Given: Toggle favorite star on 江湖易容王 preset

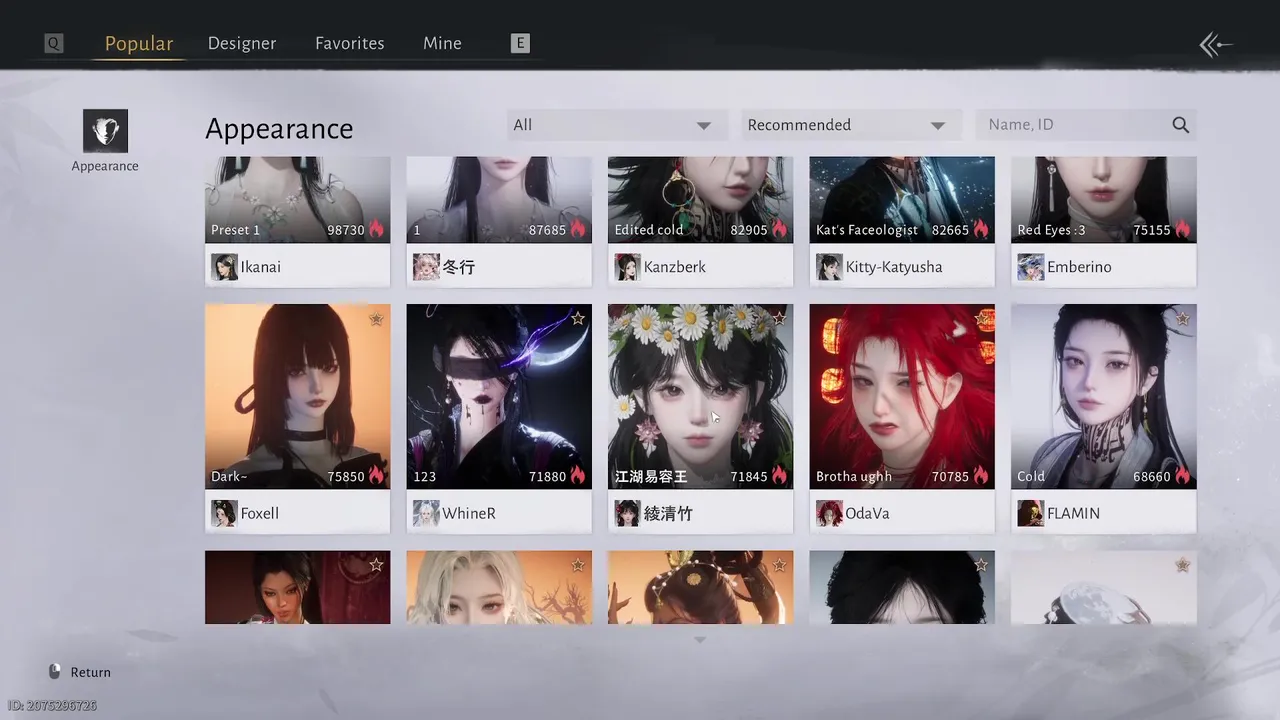Looking at the screenshot, I should click(779, 319).
